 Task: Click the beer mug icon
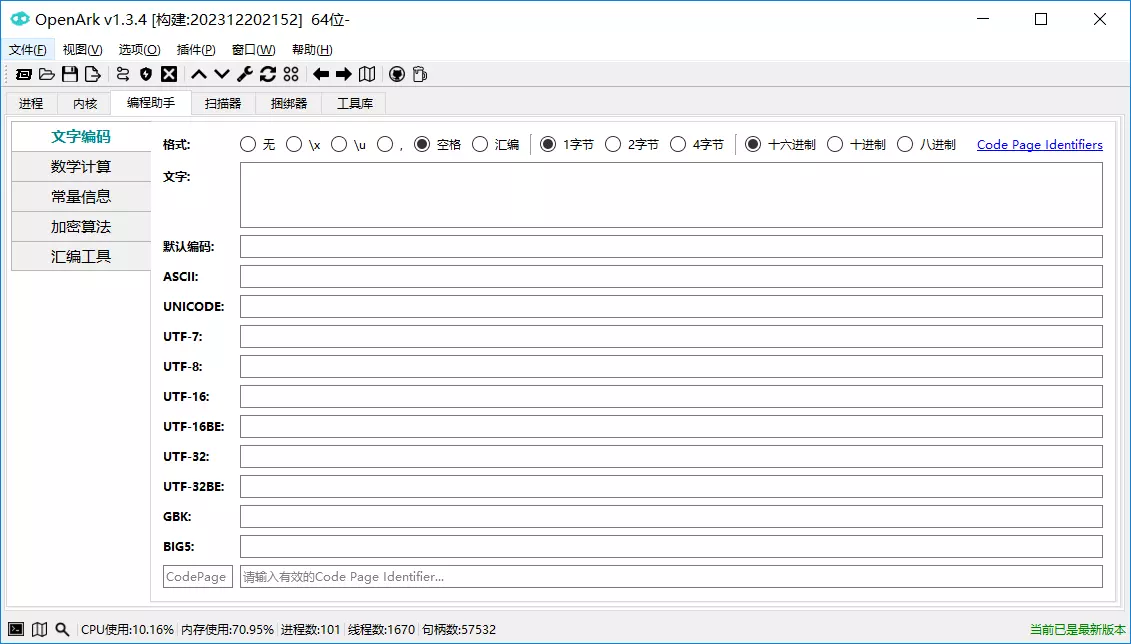coord(419,74)
